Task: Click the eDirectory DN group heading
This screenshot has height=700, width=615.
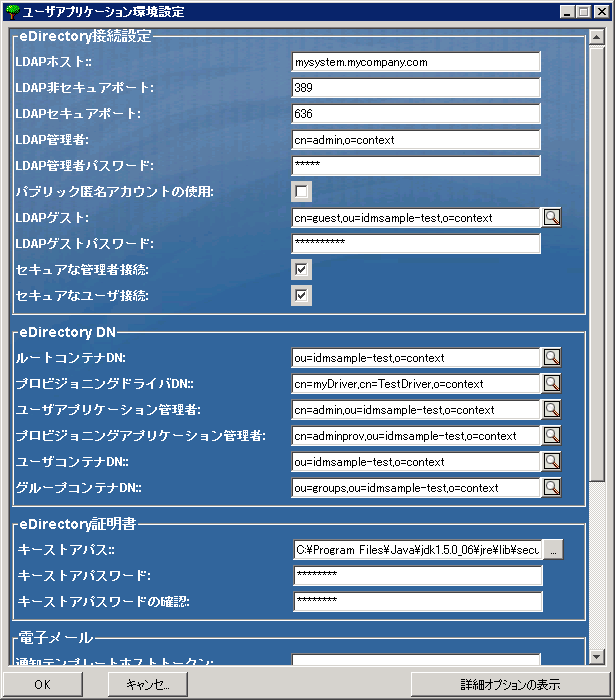Action: coord(67,332)
